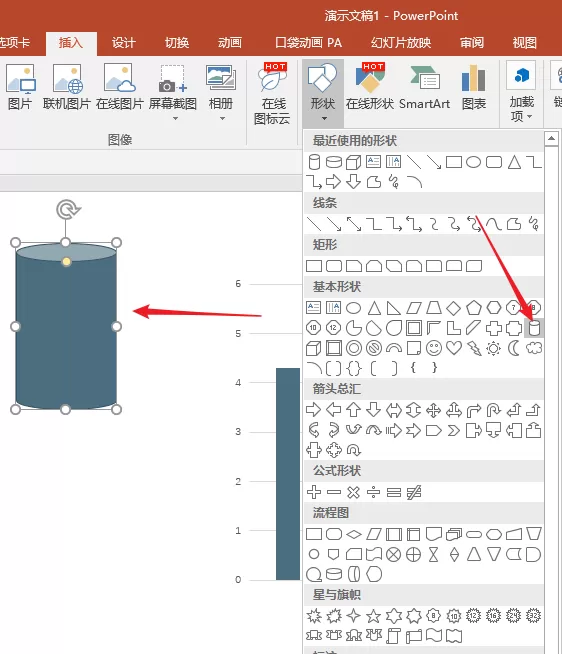
Task: Open the 幻灯片放映 tab
Action: [x=401, y=43]
